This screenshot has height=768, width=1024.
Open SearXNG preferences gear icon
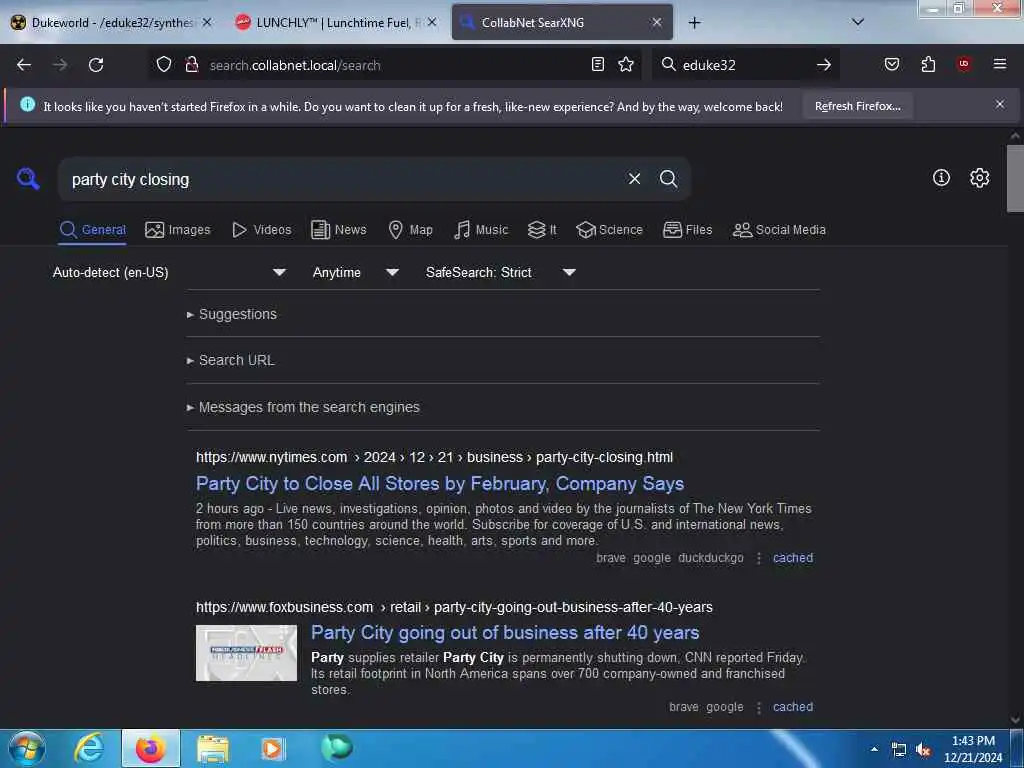coord(979,178)
